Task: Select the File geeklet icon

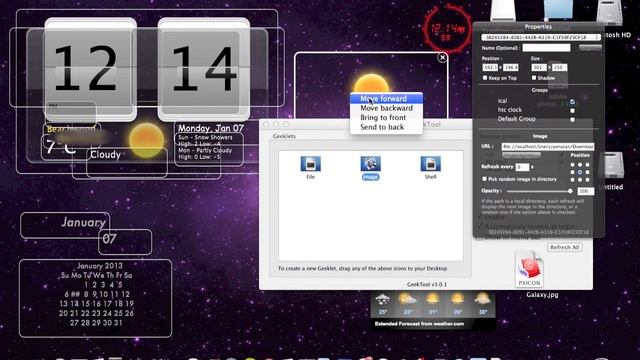Action: click(310, 164)
